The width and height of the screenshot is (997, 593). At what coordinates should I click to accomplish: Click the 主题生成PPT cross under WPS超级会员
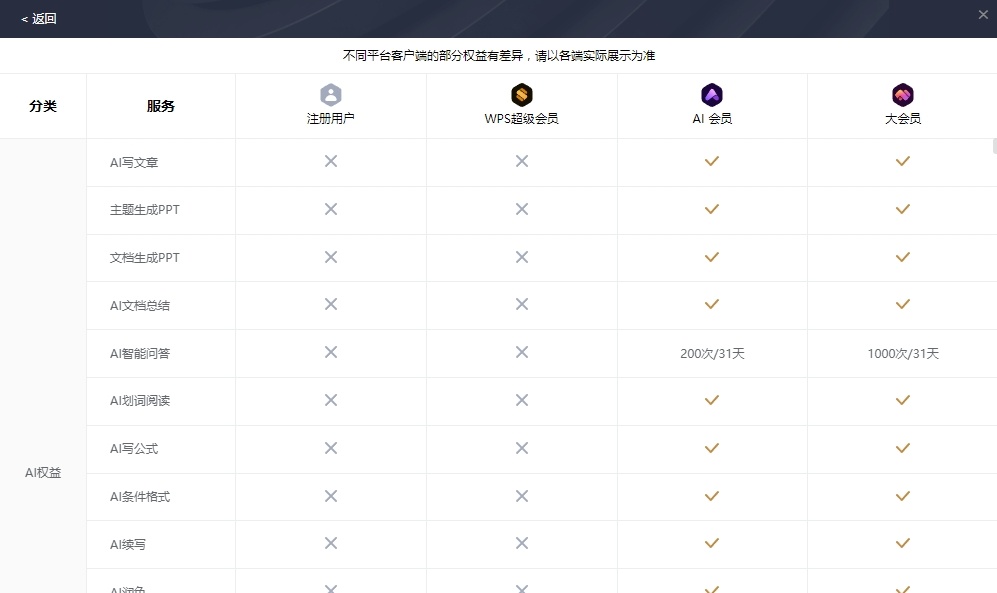coord(521,209)
